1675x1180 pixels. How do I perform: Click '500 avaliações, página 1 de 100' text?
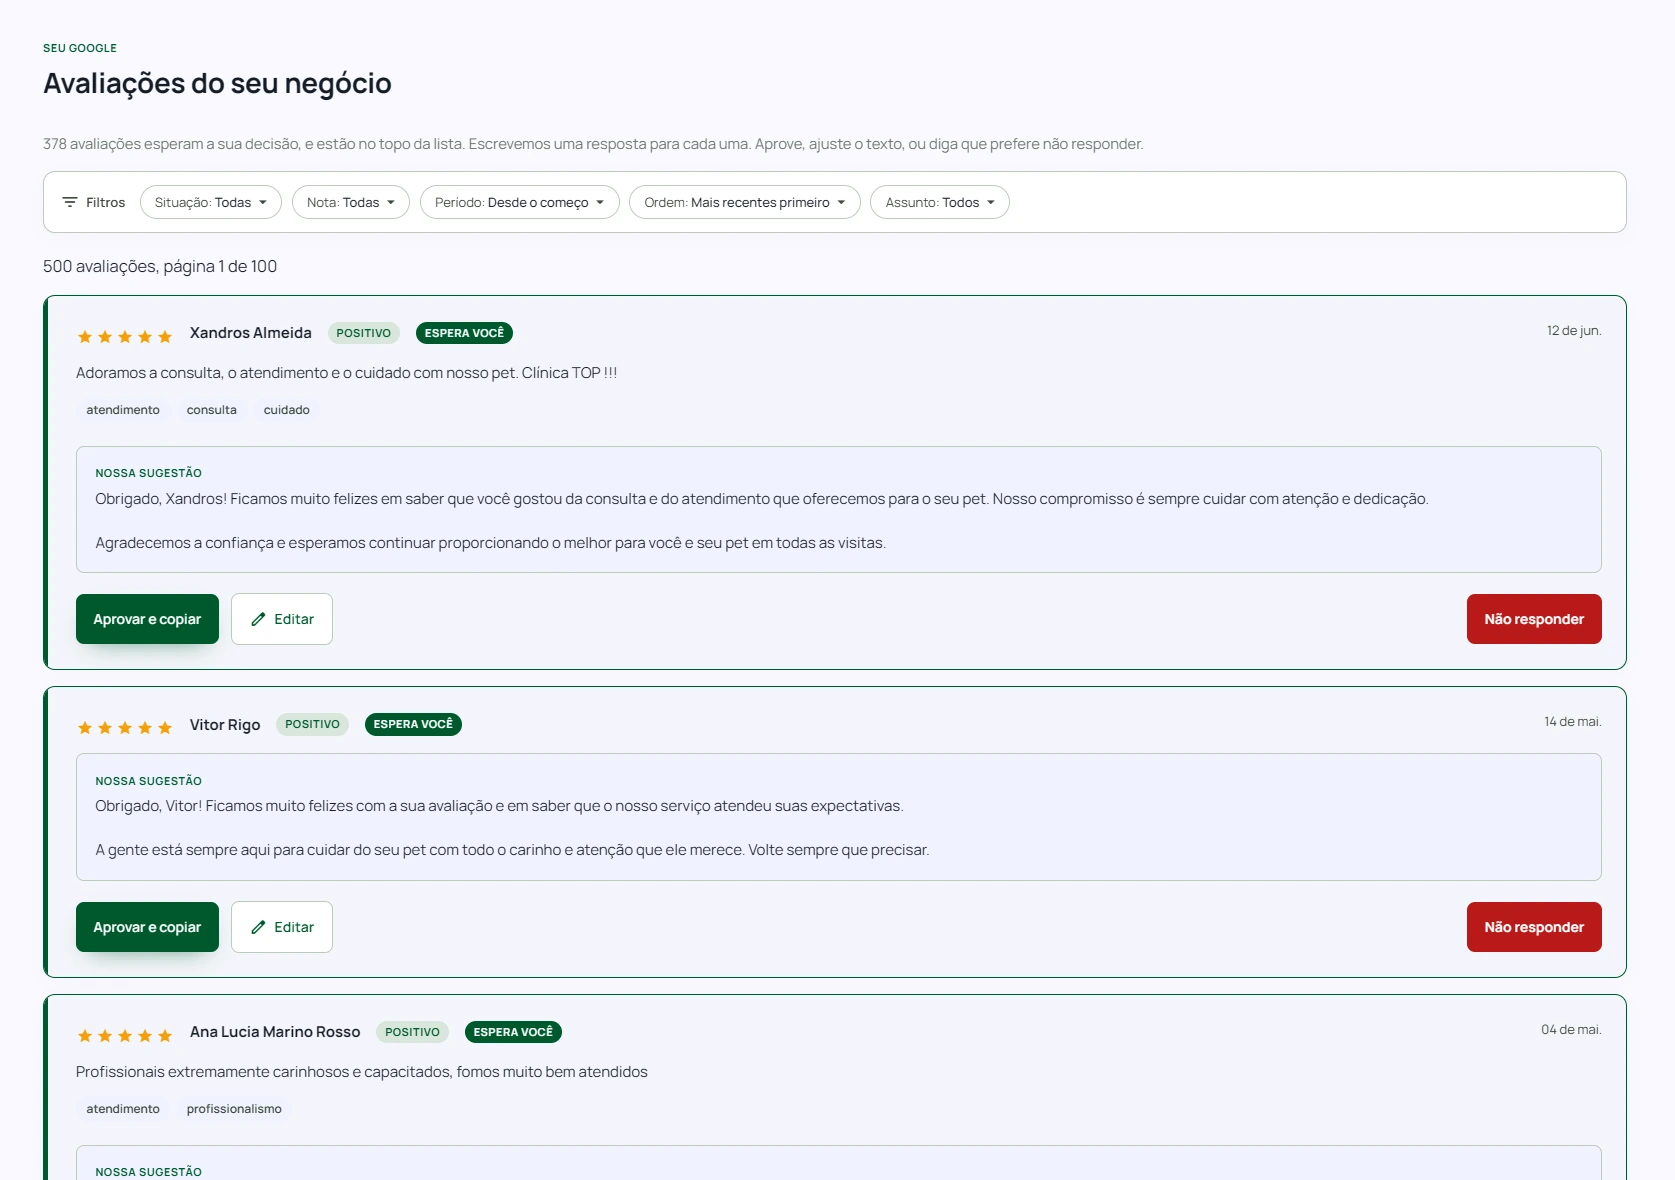(160, 266)
